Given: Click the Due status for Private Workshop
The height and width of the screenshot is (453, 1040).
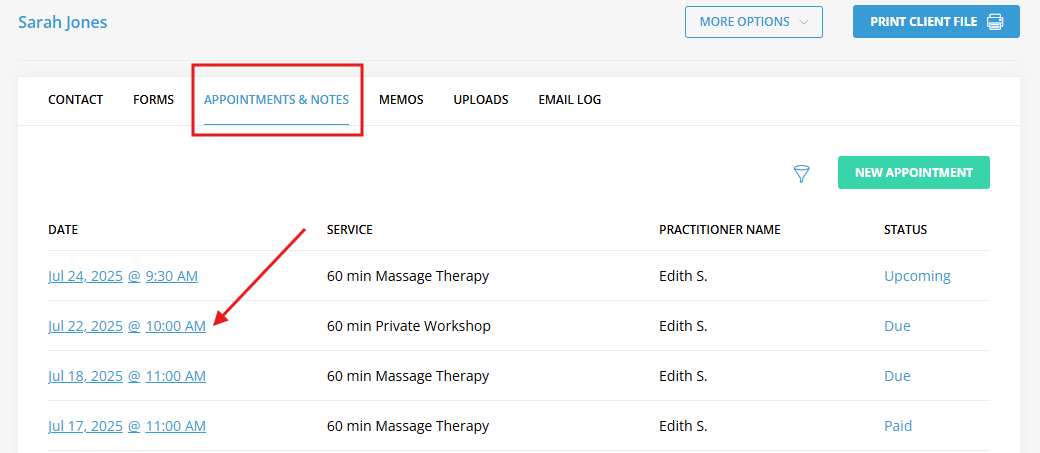Looking at the screenshot, I should point(897,326).
